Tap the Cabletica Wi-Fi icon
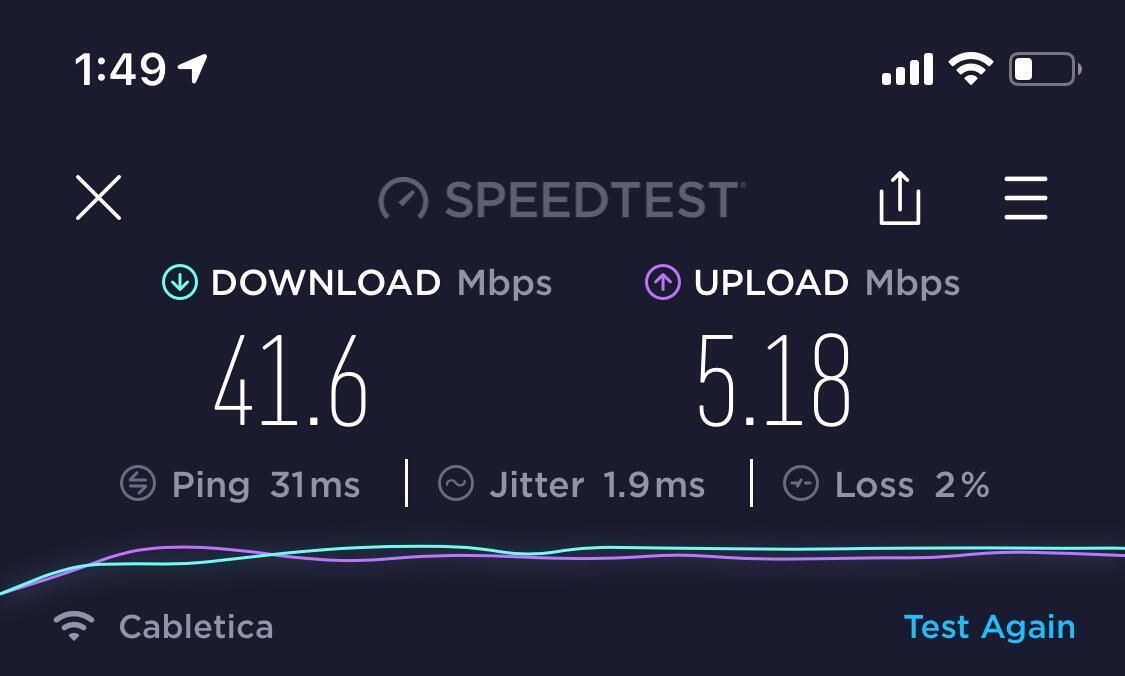 (74, 626)
